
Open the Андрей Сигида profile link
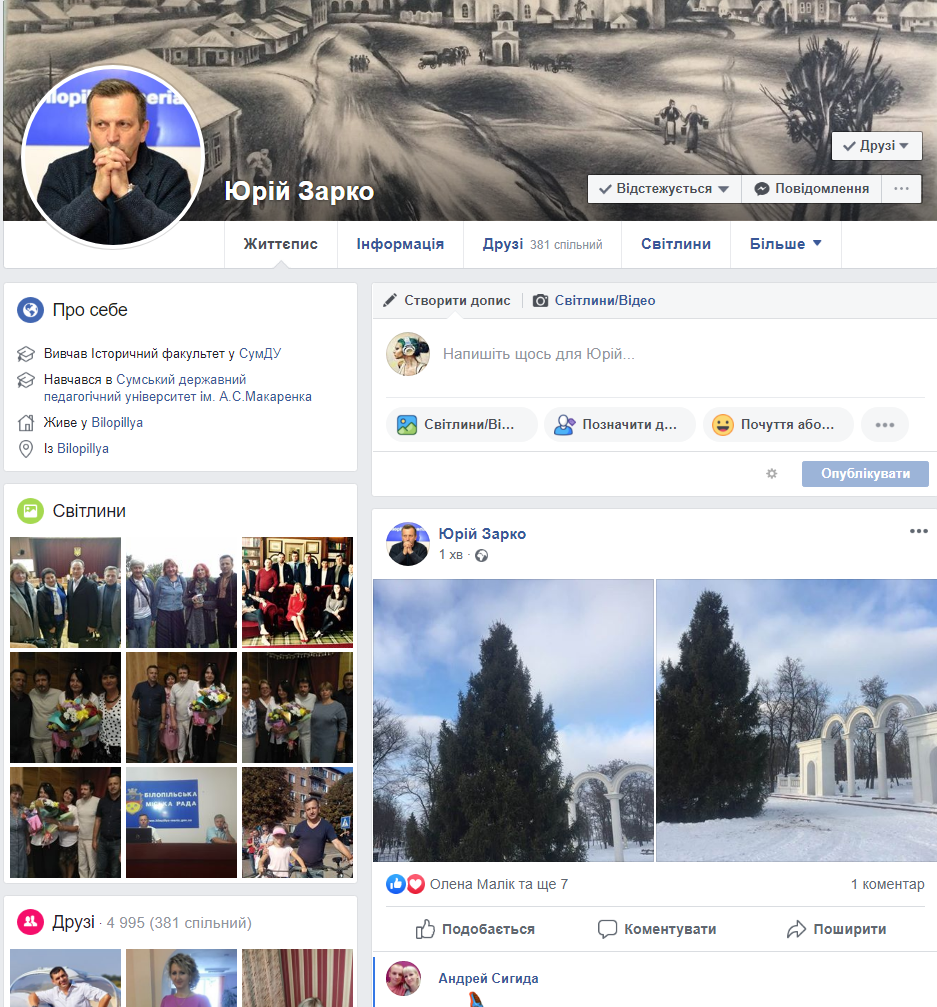coord(488,979)
